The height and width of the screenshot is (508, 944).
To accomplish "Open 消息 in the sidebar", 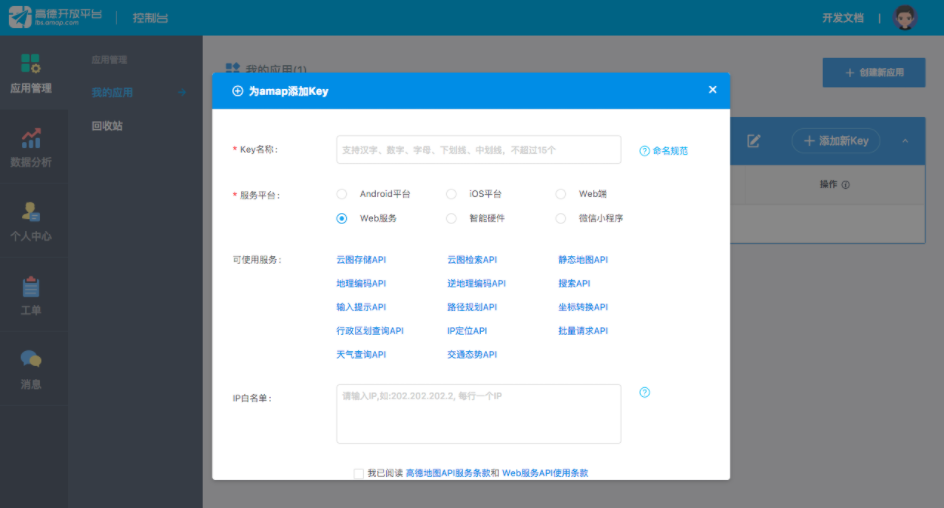I will pyautogui.click(x=31, y=370).
